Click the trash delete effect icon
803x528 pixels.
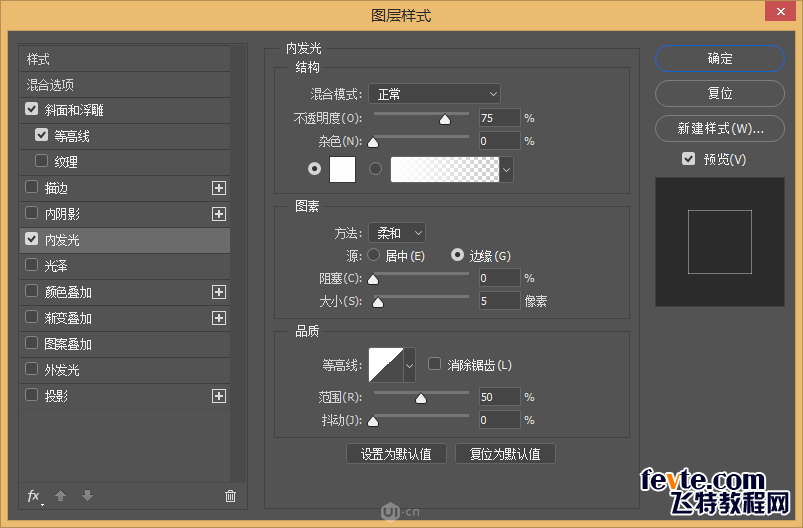pyautogui.click(x=231, y=495)
